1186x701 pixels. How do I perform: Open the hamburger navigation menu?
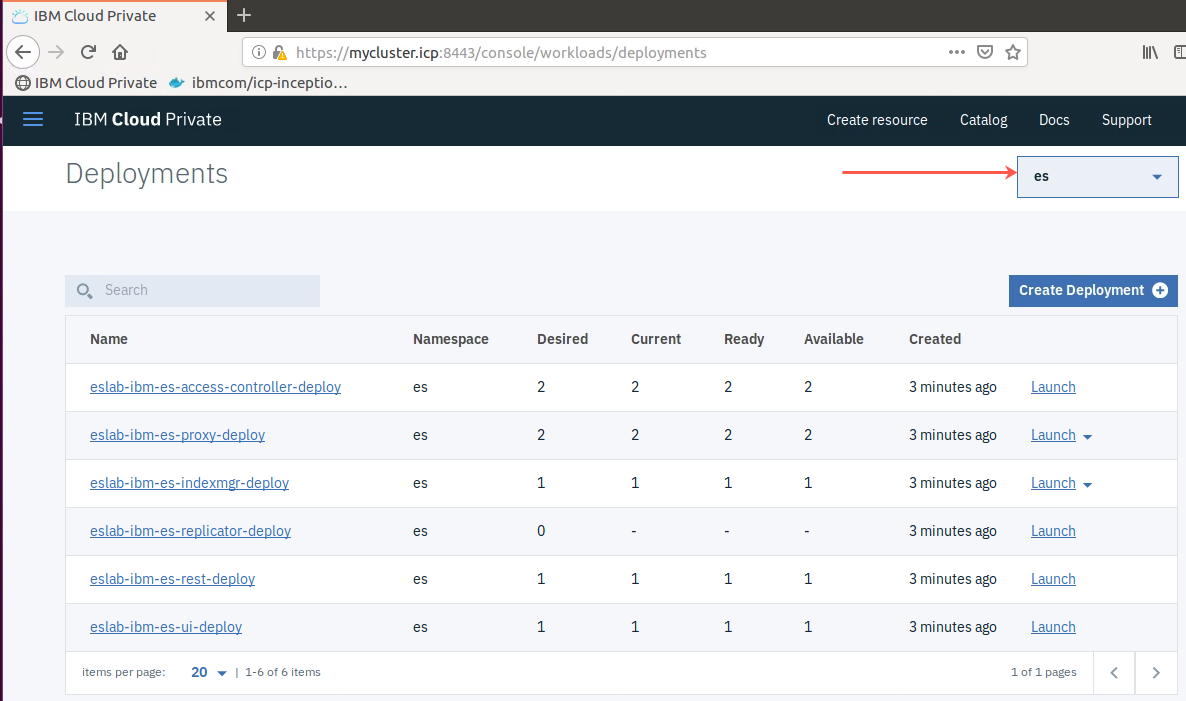tap(33, 119)
